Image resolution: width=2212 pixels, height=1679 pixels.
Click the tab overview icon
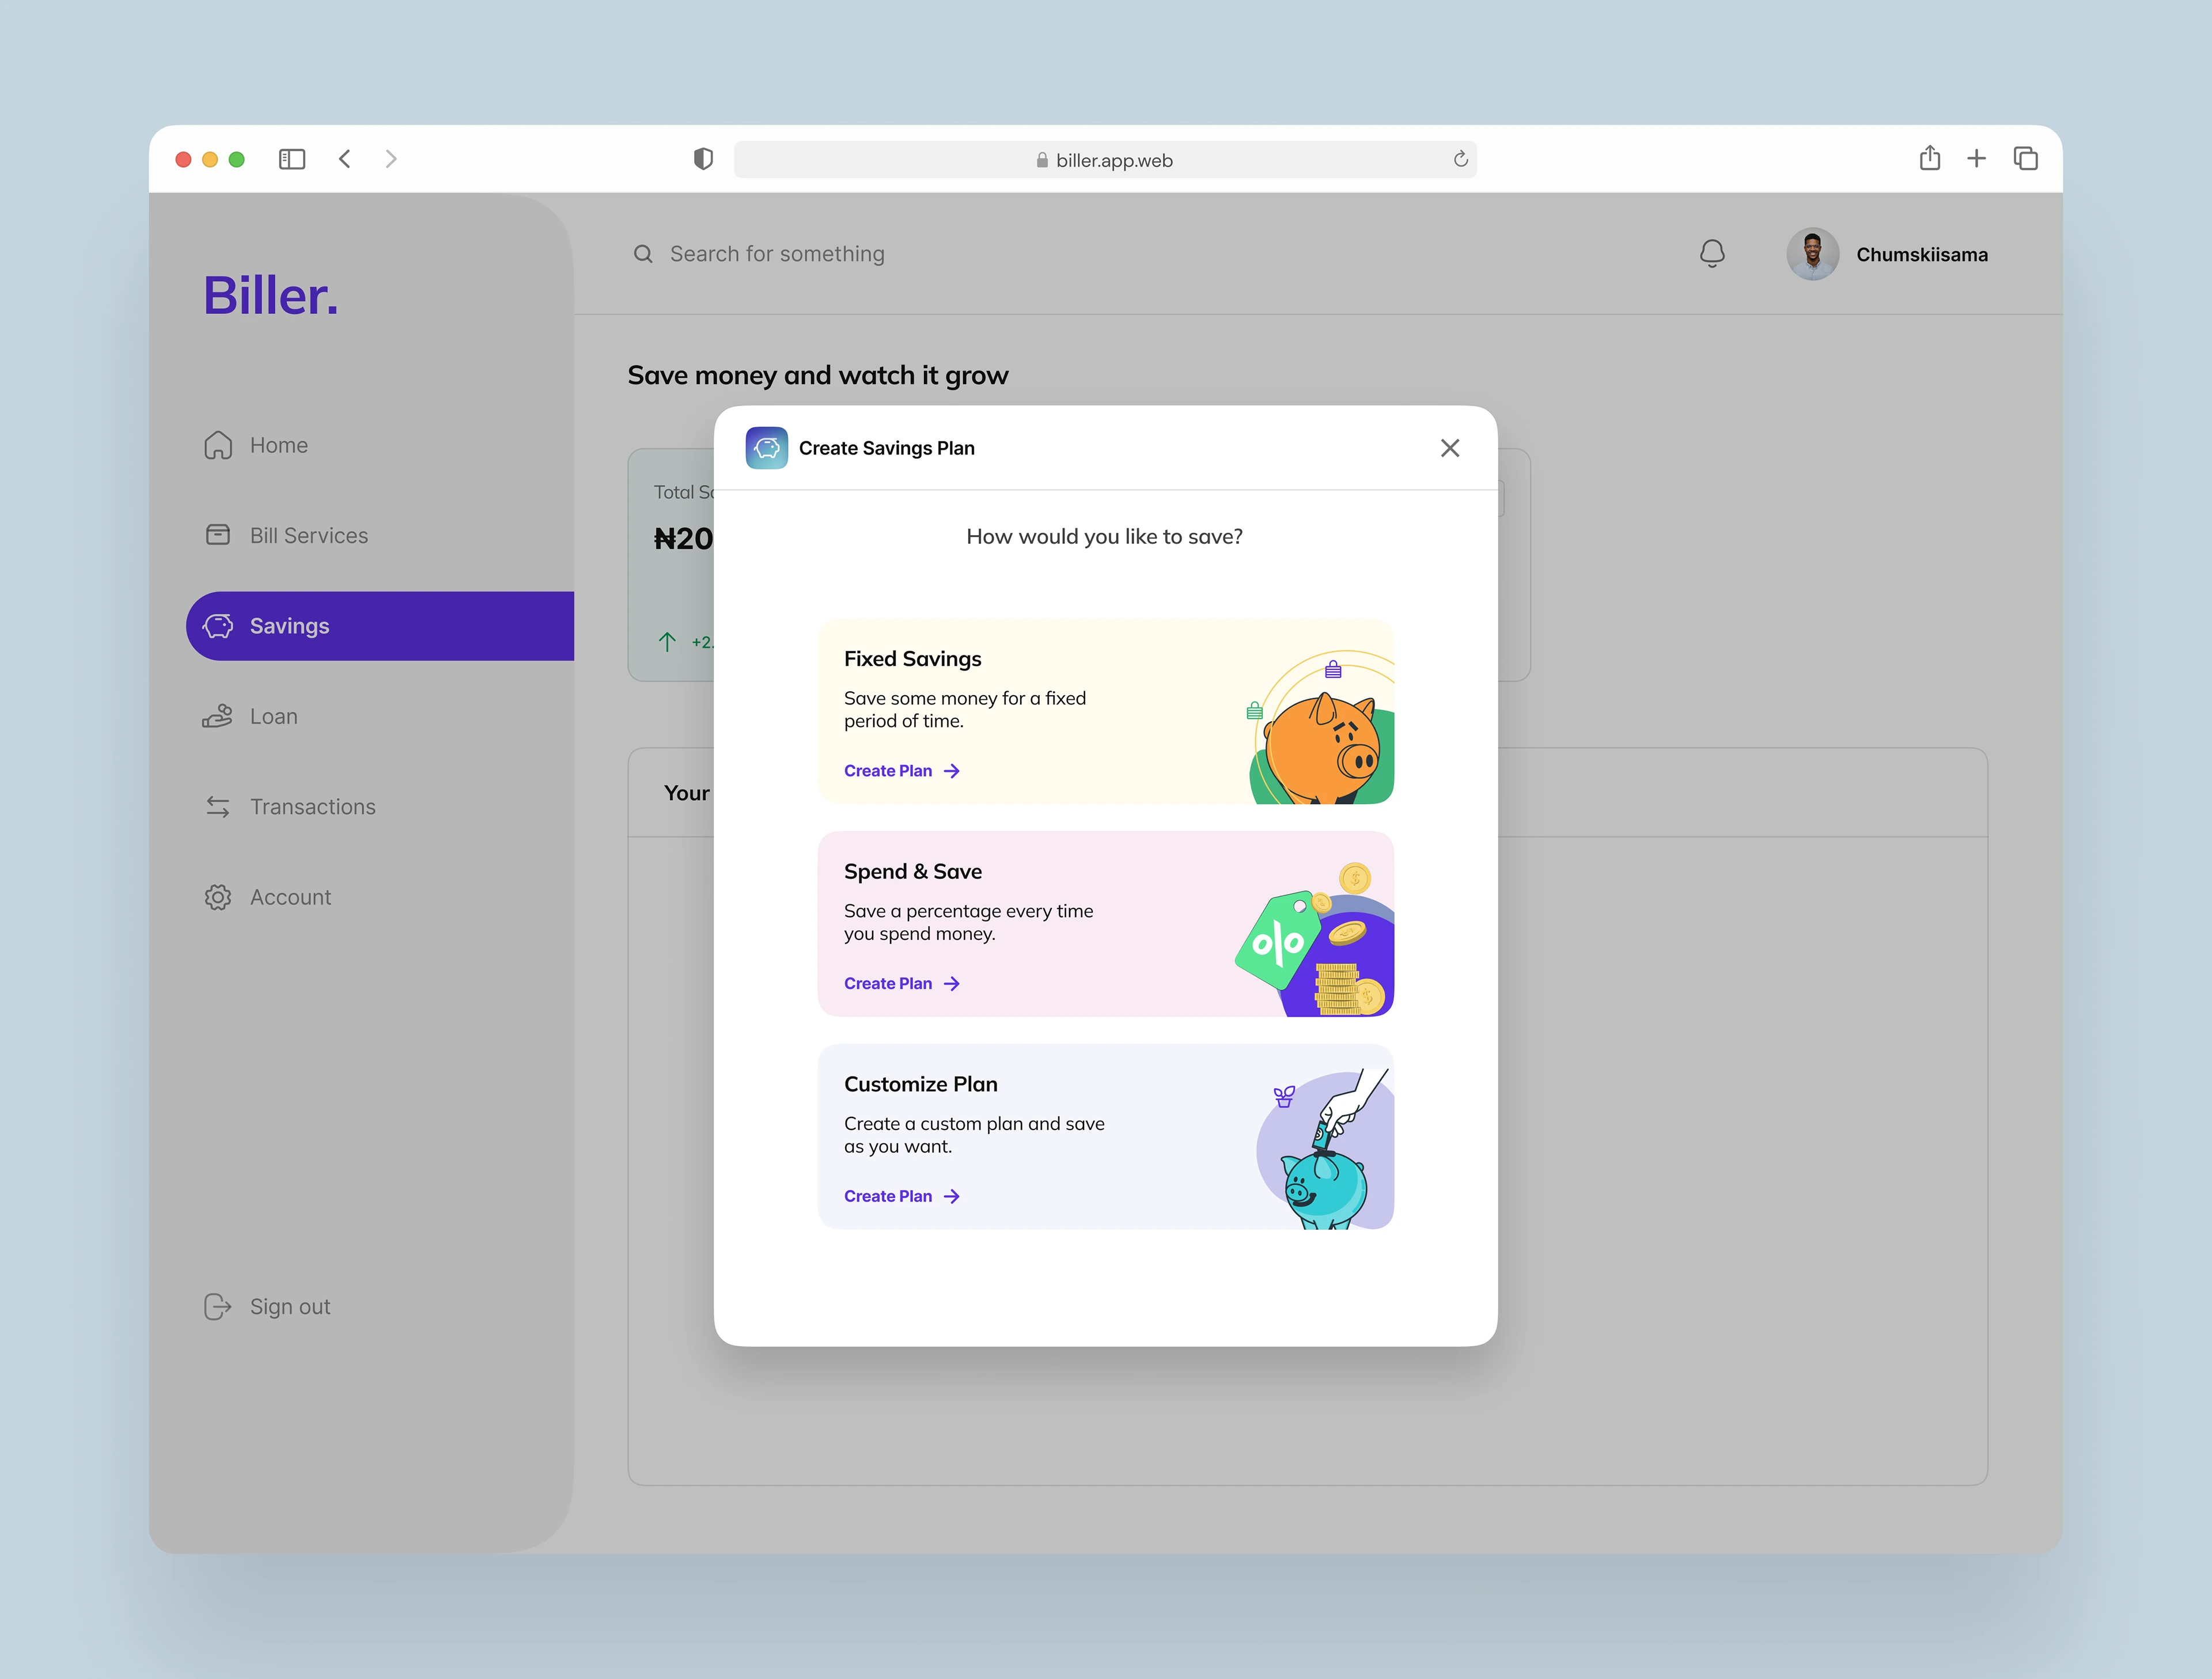(2025, 158)
